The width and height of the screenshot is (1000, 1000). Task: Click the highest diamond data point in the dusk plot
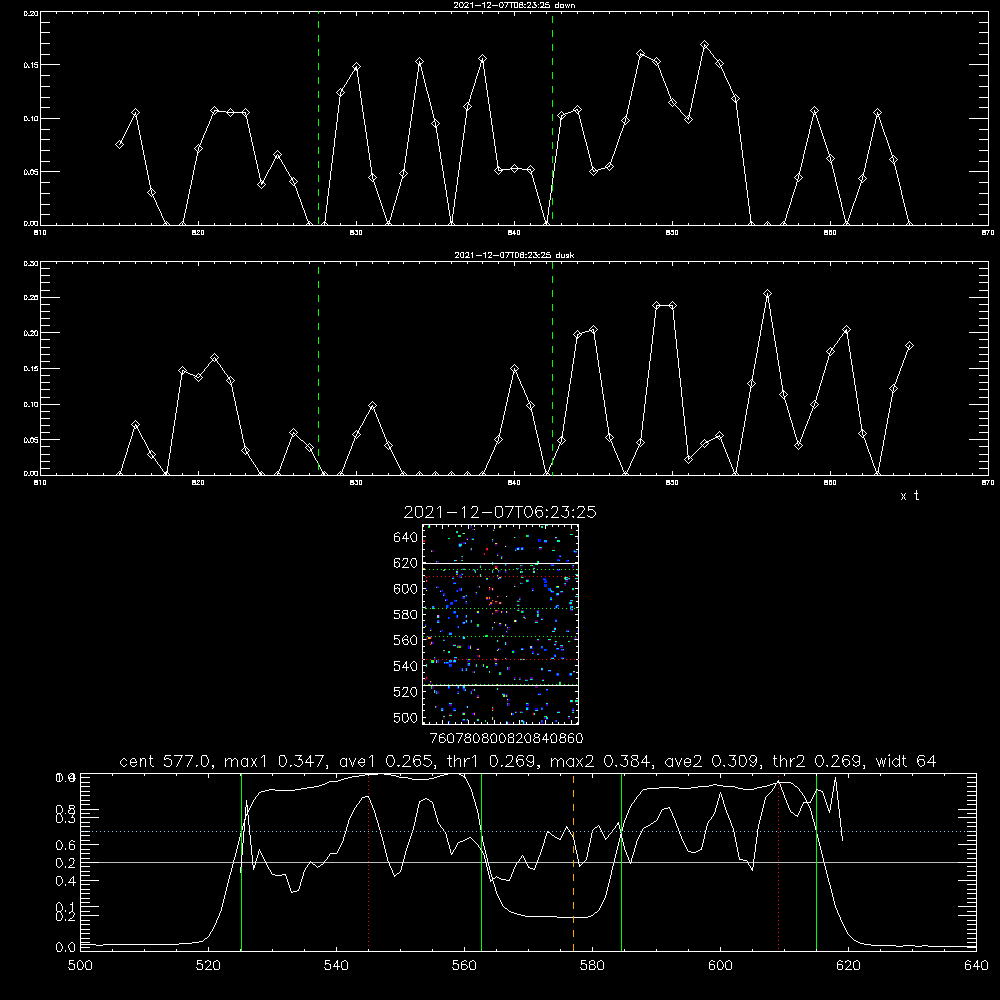pos(768,294)
